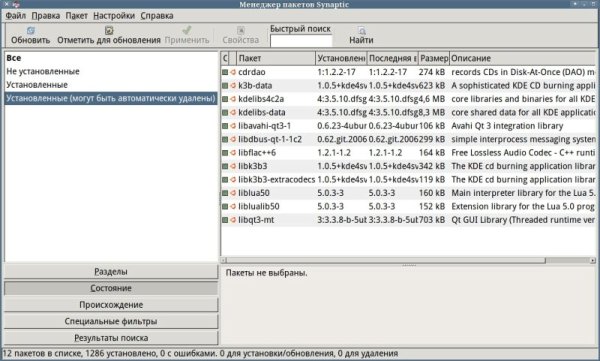600x361 pixels.
Task: Open the Правка menu
Action: point(46,16)
